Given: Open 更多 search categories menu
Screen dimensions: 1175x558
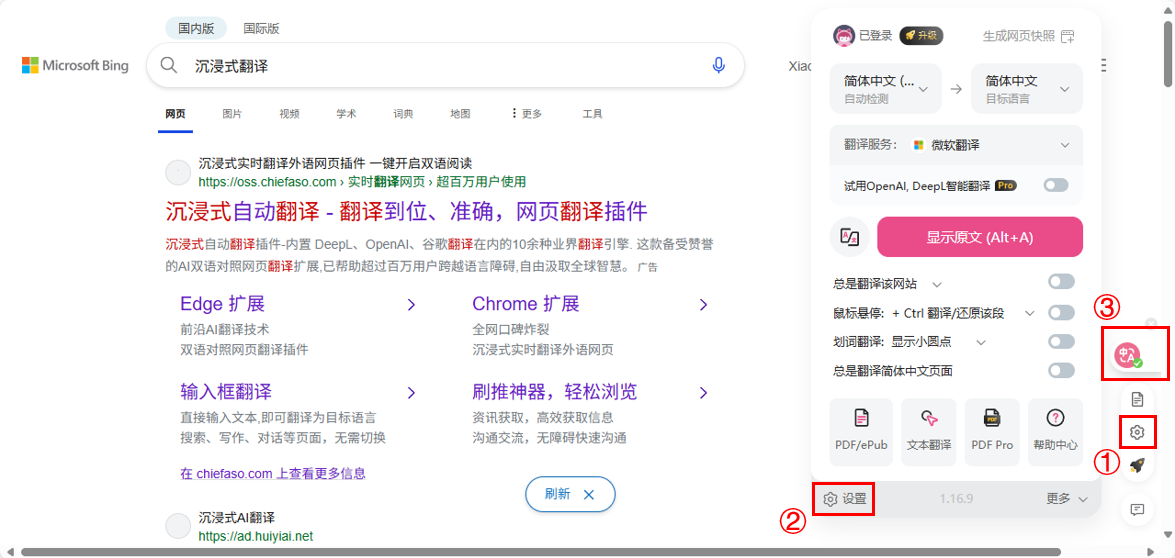Looking at the screenshot, I should coord(526,114).
